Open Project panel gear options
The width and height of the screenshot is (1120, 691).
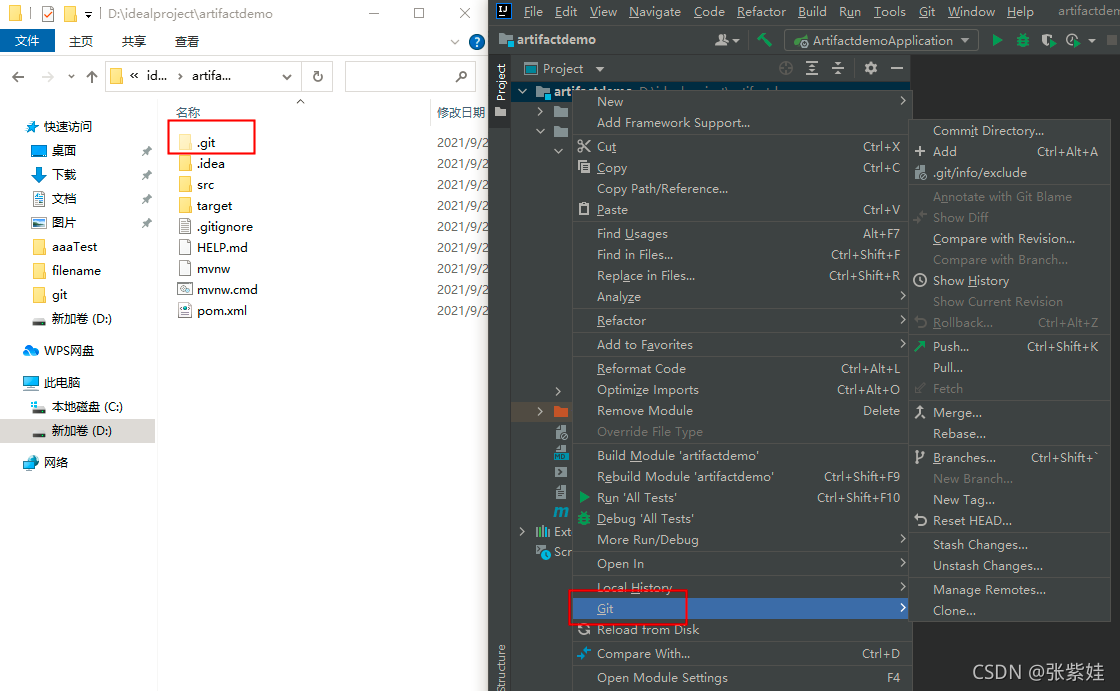(871, 68)
